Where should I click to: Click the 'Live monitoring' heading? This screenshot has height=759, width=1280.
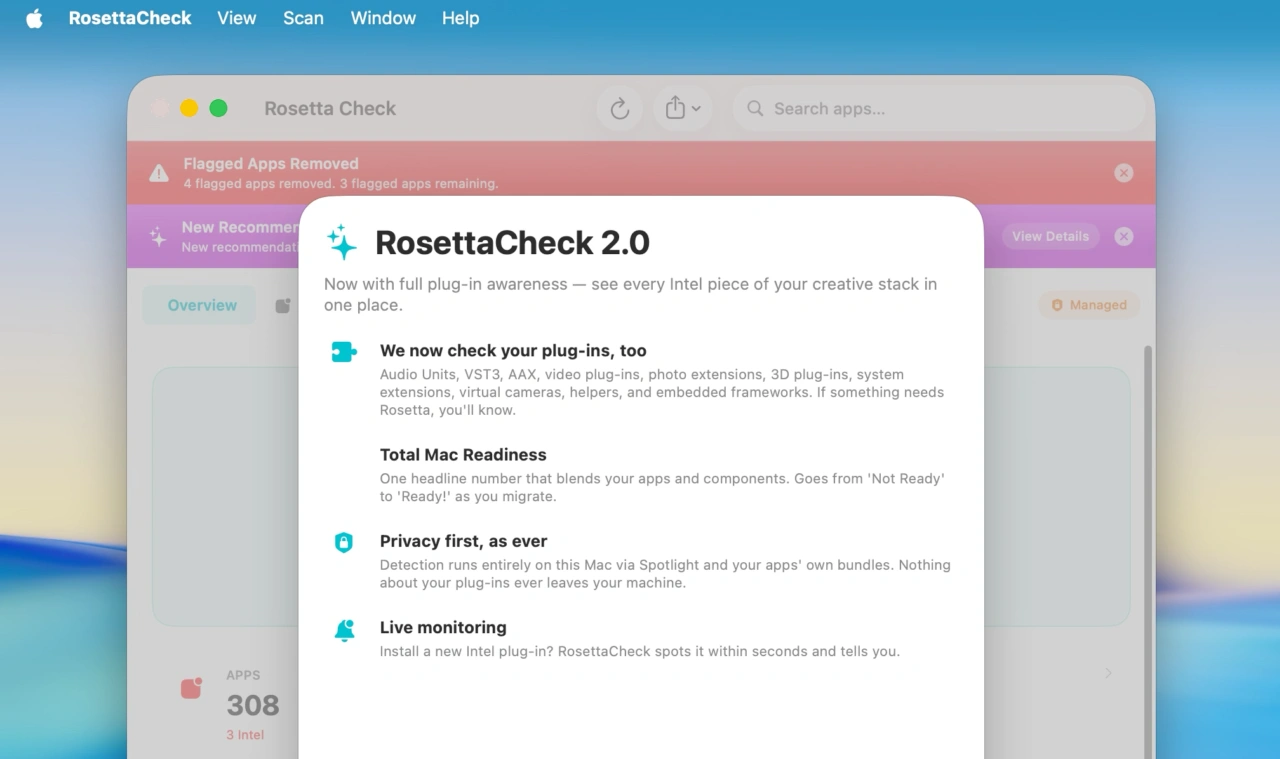point(443,628)
